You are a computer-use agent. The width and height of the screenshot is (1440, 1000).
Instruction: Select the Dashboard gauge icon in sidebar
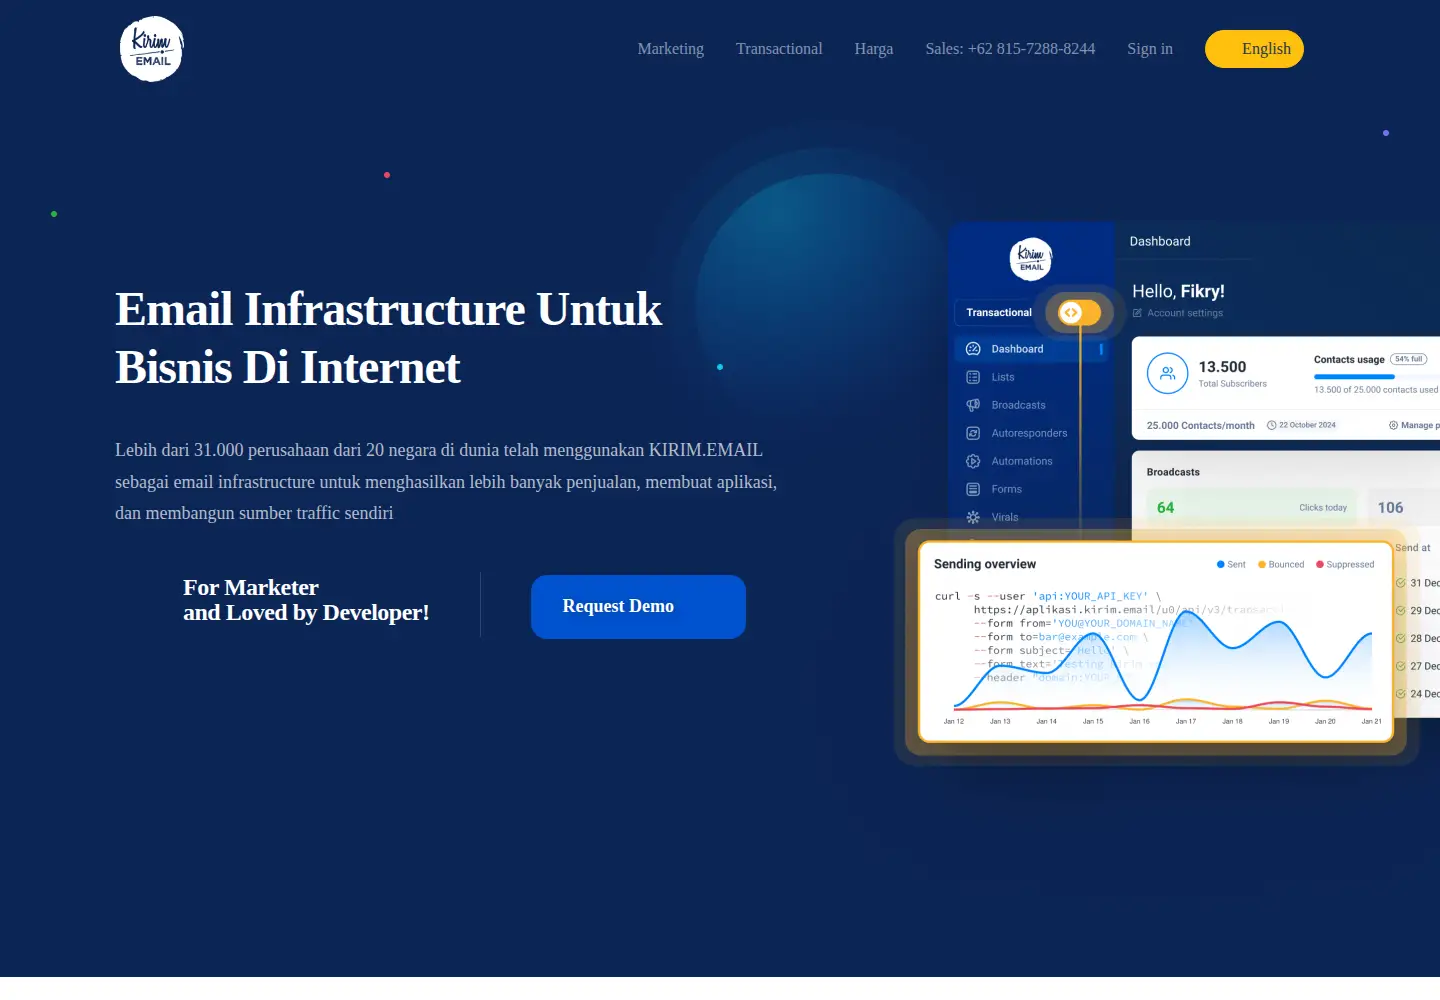click(x=973, y=349)
